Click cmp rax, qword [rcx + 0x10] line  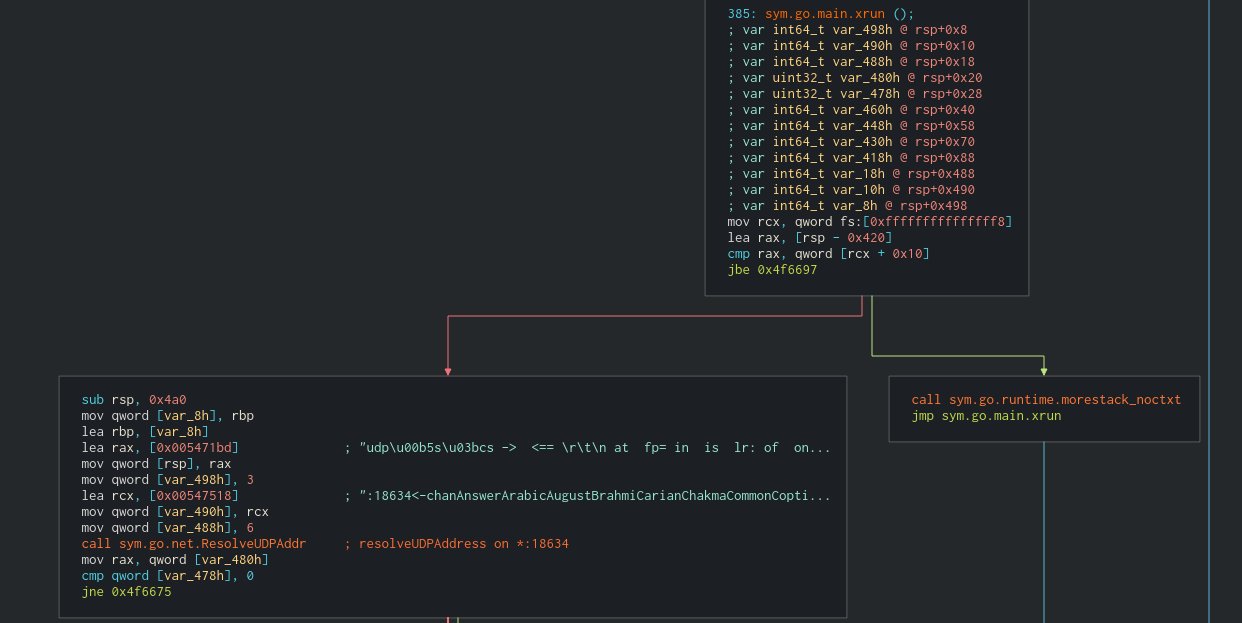(829, 254)
